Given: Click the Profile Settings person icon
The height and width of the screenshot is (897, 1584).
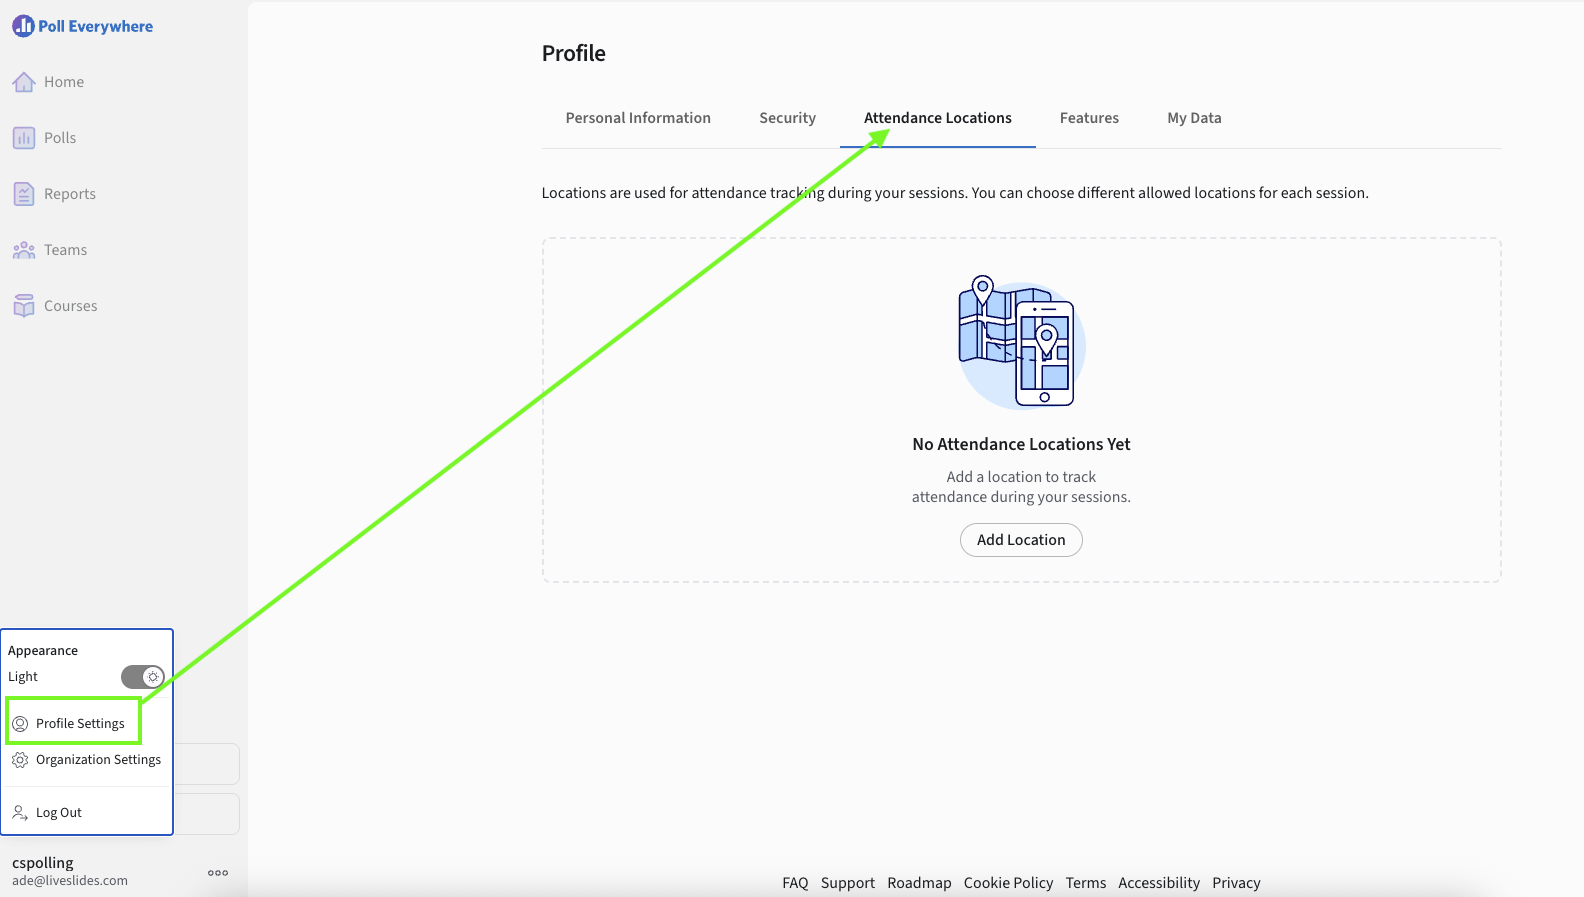Looking at the screenshot, I should tap(20, 723).
